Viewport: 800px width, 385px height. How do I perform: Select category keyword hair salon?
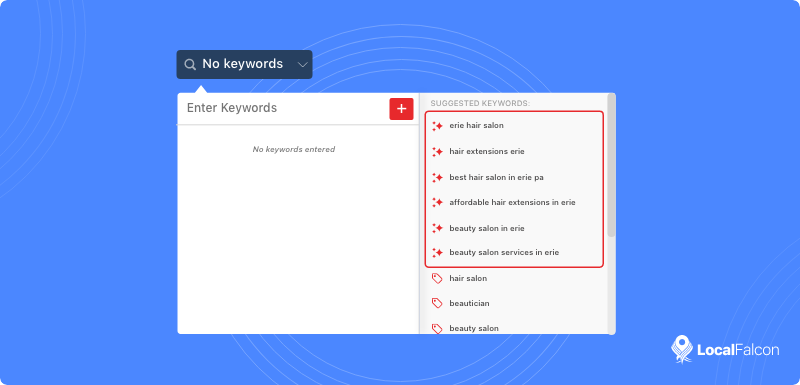point(468,278)
